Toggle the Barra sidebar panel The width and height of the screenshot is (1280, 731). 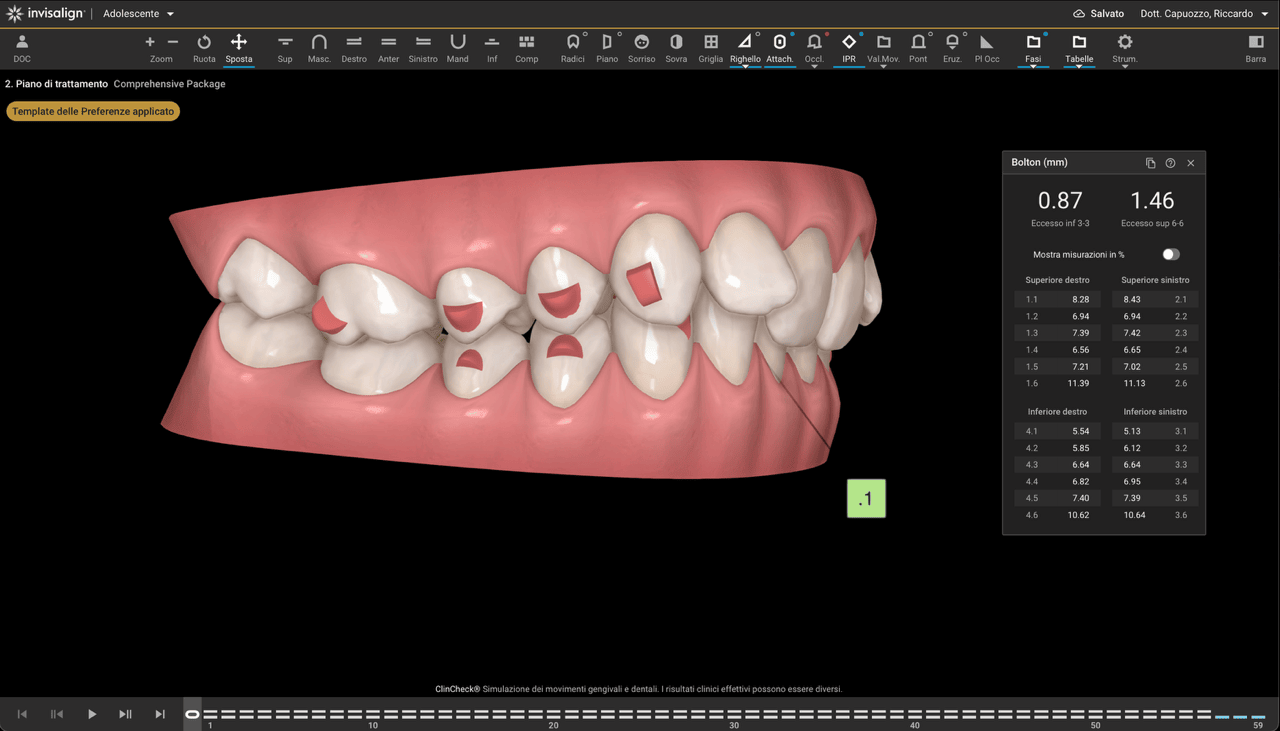pos(1256,48)
